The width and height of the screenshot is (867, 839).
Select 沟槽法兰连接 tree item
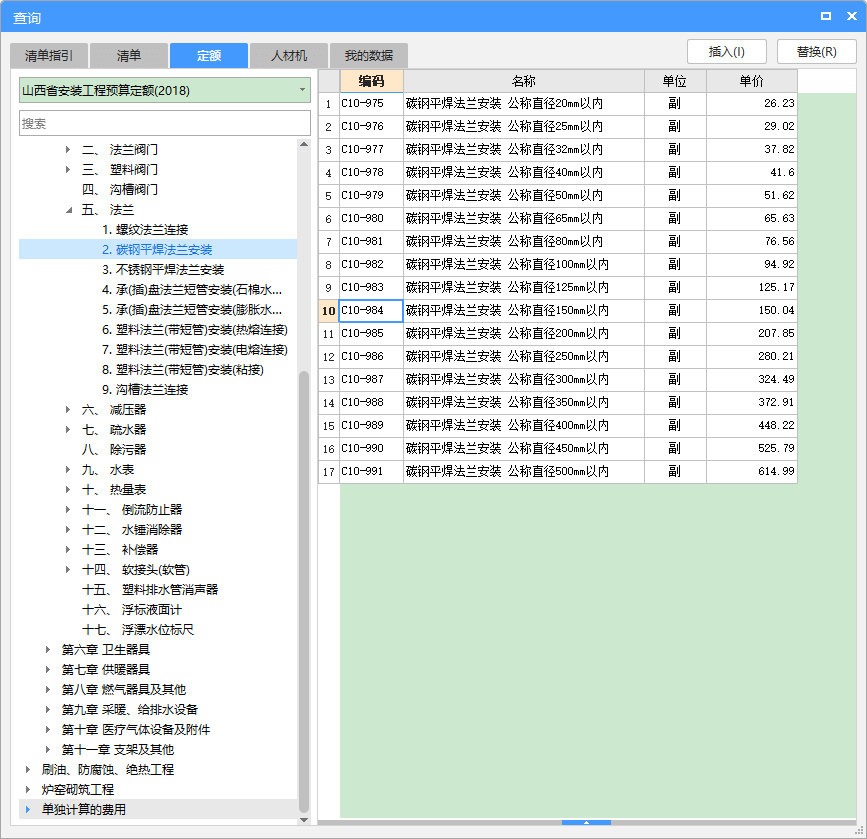pos(145,390)
